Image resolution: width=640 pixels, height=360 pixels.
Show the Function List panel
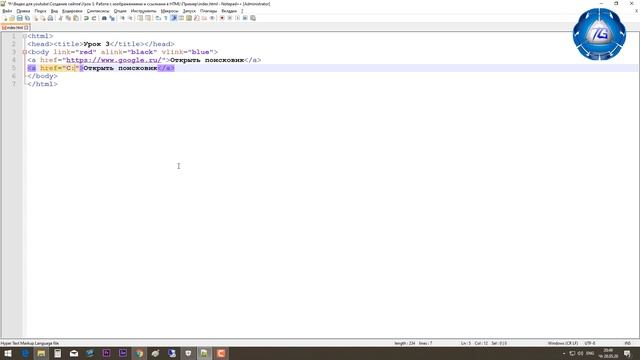pos(197,18)
